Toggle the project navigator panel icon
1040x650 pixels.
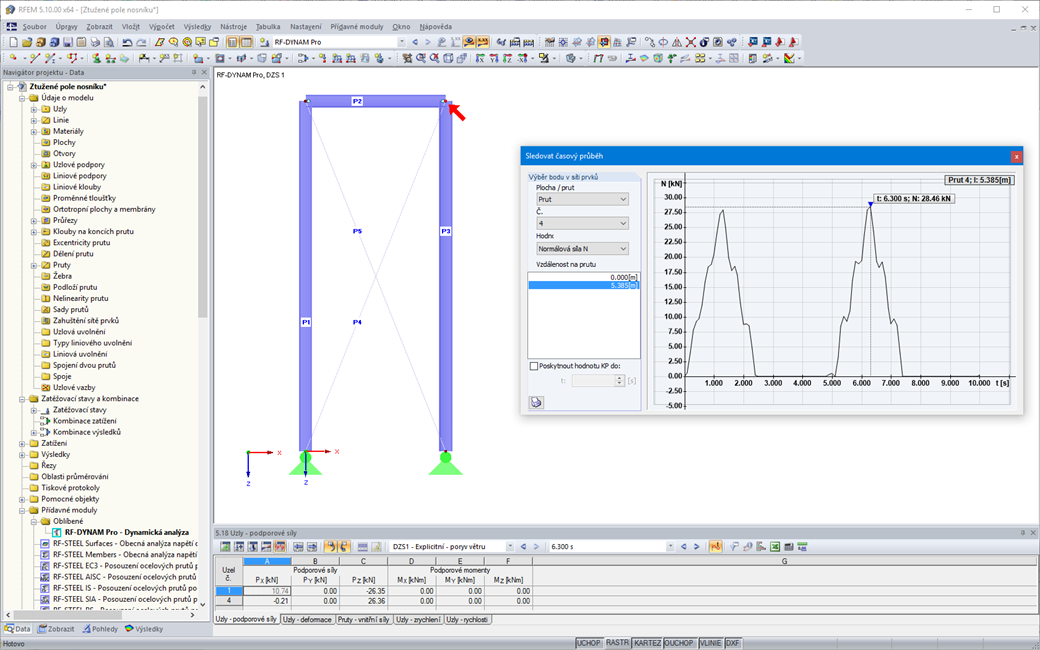point(233,42)
